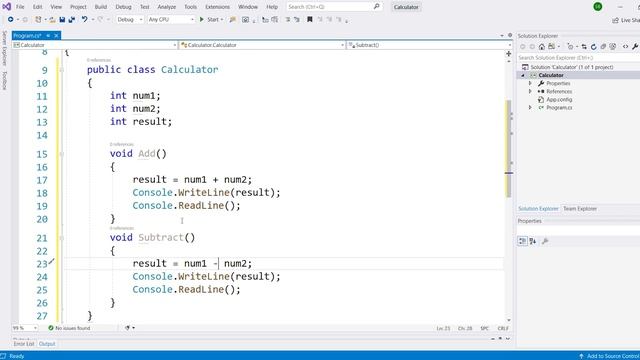This screenshot has width=640, height=360.
Task: Click Sync with Active Document icon
Action: tap(584, 47)
